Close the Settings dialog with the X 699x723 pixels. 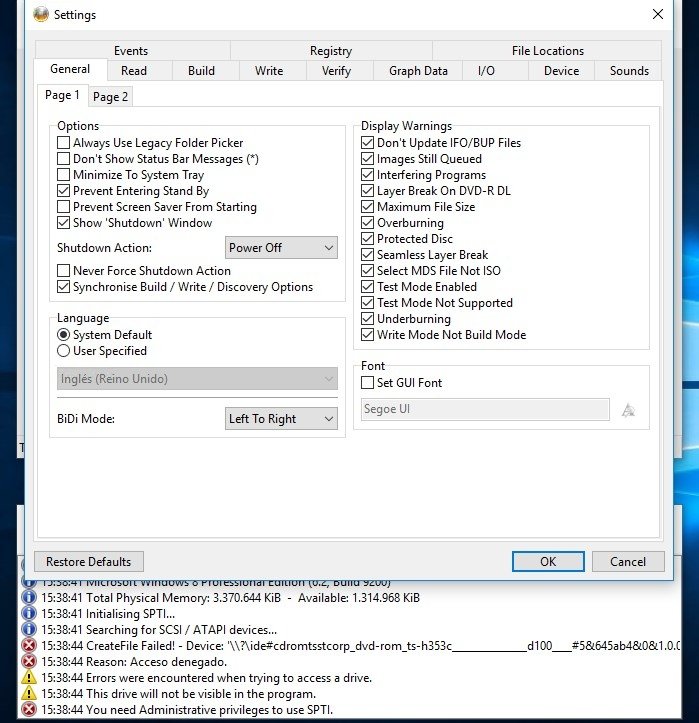click(658, 14)
